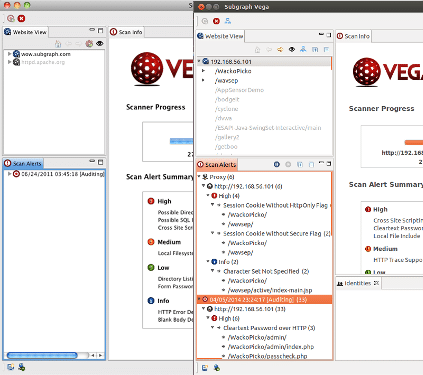This screenshot has height=375, width=423.
Task: Select /WackoPicko/passcheck.php alert
Action: coord(267,356)
